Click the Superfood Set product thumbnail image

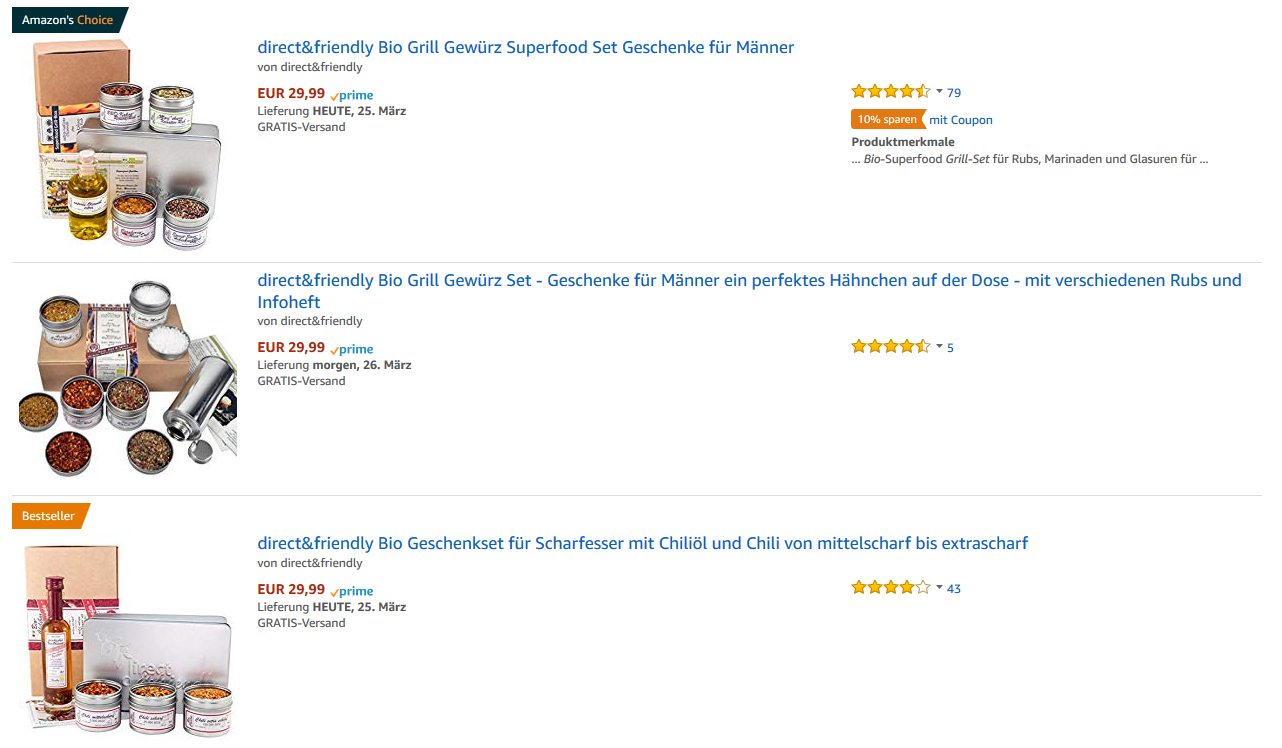(125, 145)
